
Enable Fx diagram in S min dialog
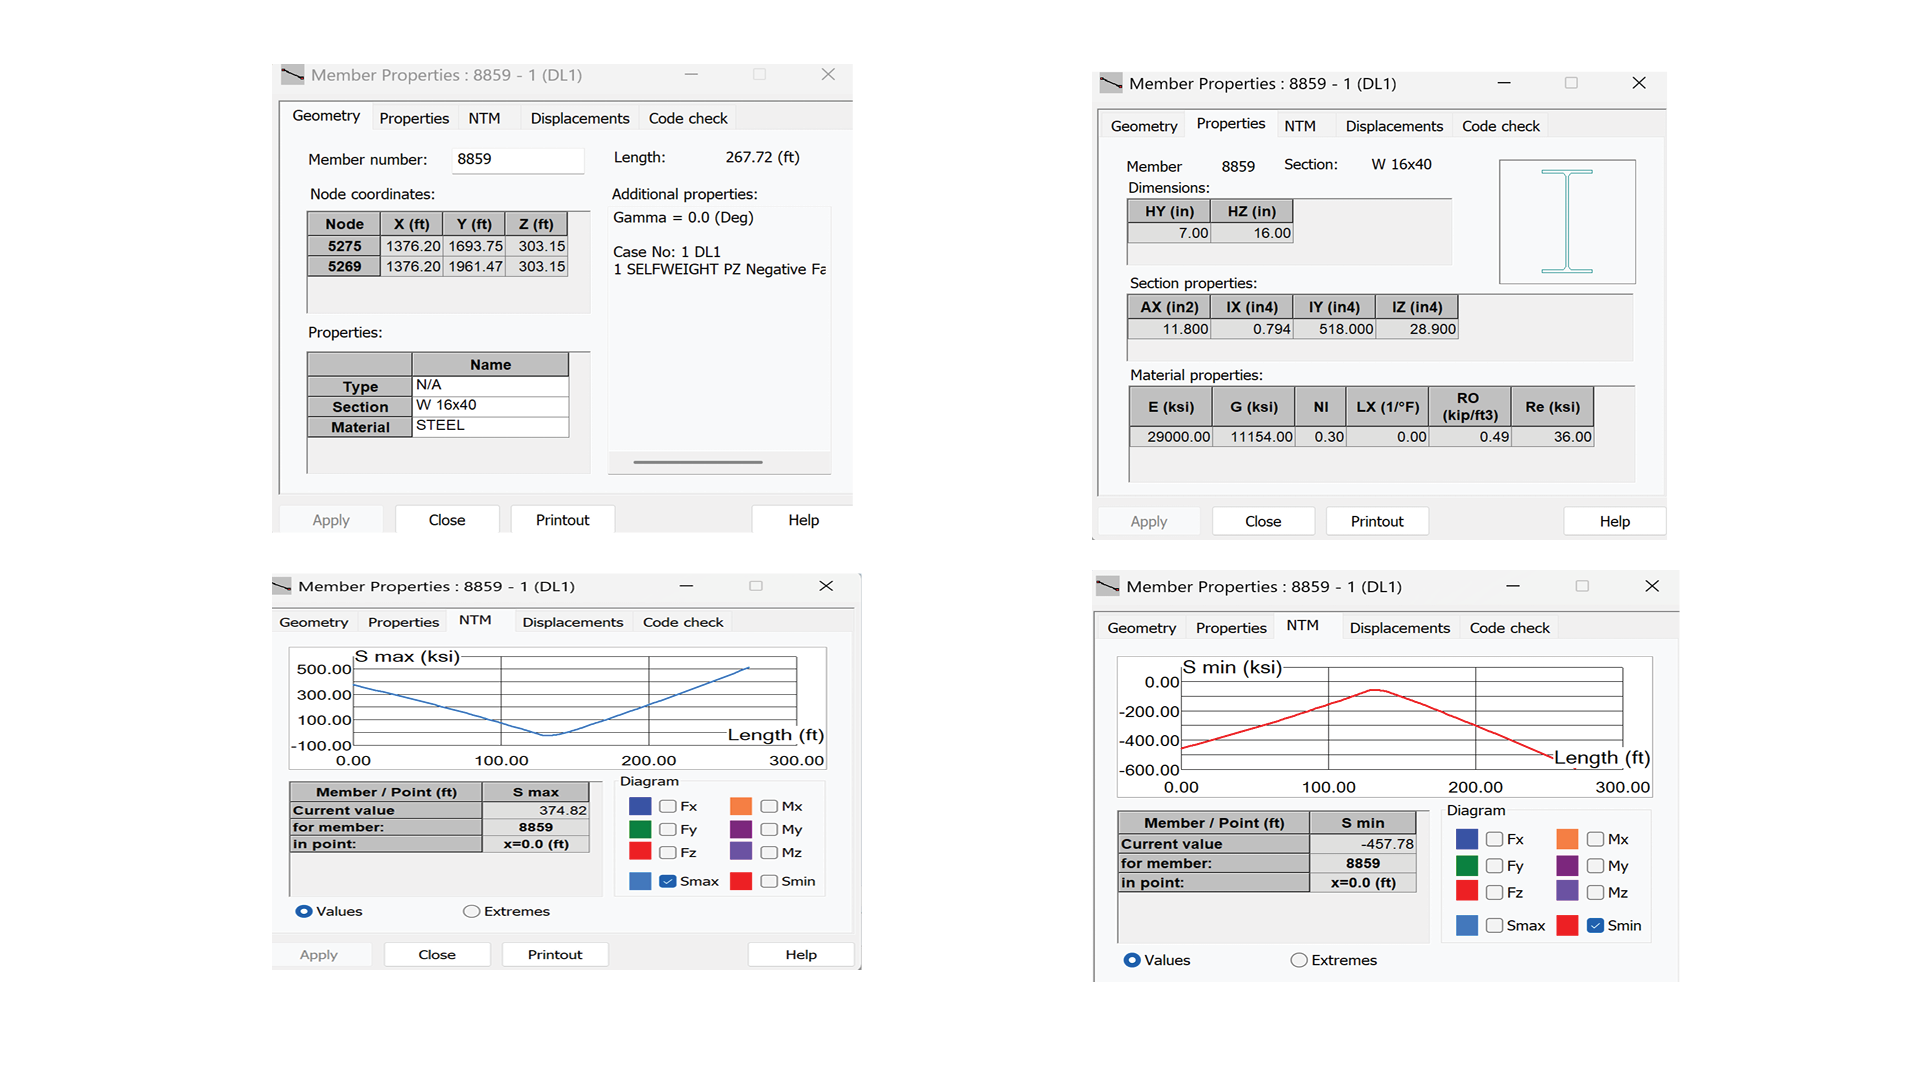(x=1494, y=839)
